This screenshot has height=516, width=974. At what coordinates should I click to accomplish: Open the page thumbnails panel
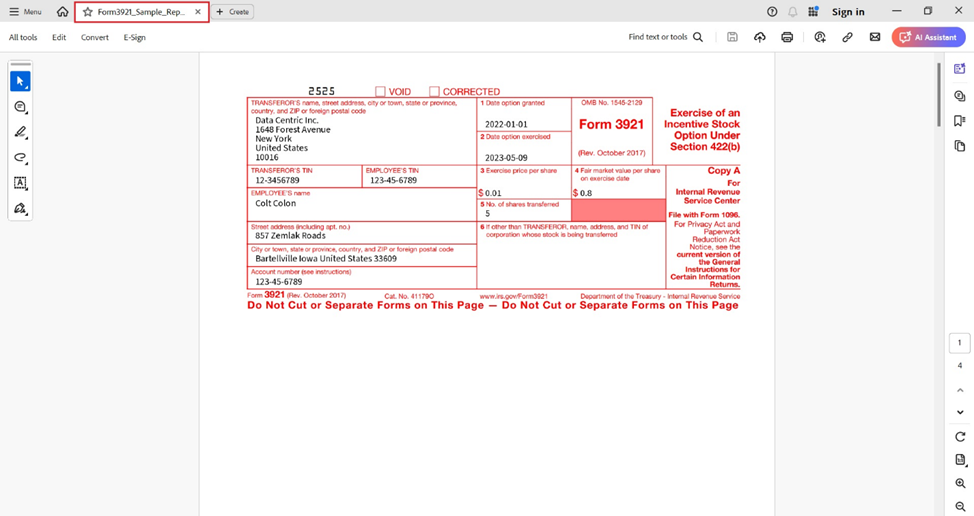point(960,146)
